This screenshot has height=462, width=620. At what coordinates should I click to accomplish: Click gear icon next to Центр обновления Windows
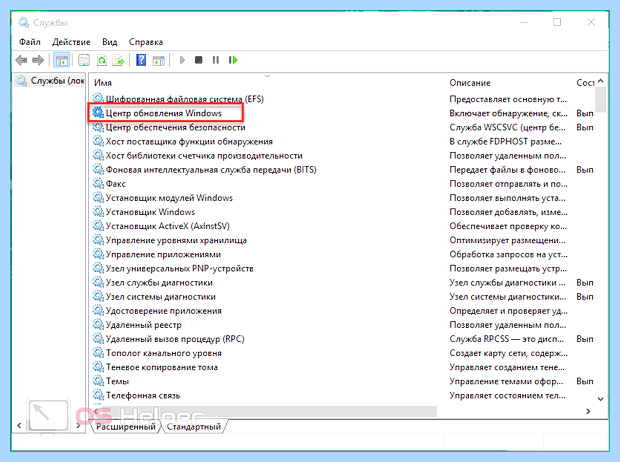pos(98,113)
